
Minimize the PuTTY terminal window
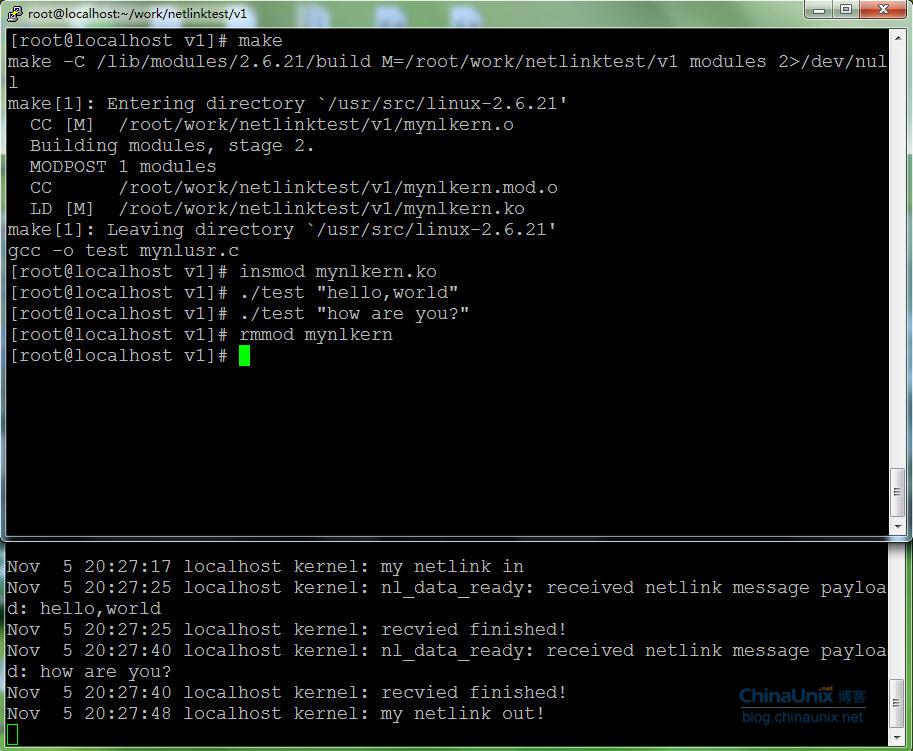[x=819, y=10]
